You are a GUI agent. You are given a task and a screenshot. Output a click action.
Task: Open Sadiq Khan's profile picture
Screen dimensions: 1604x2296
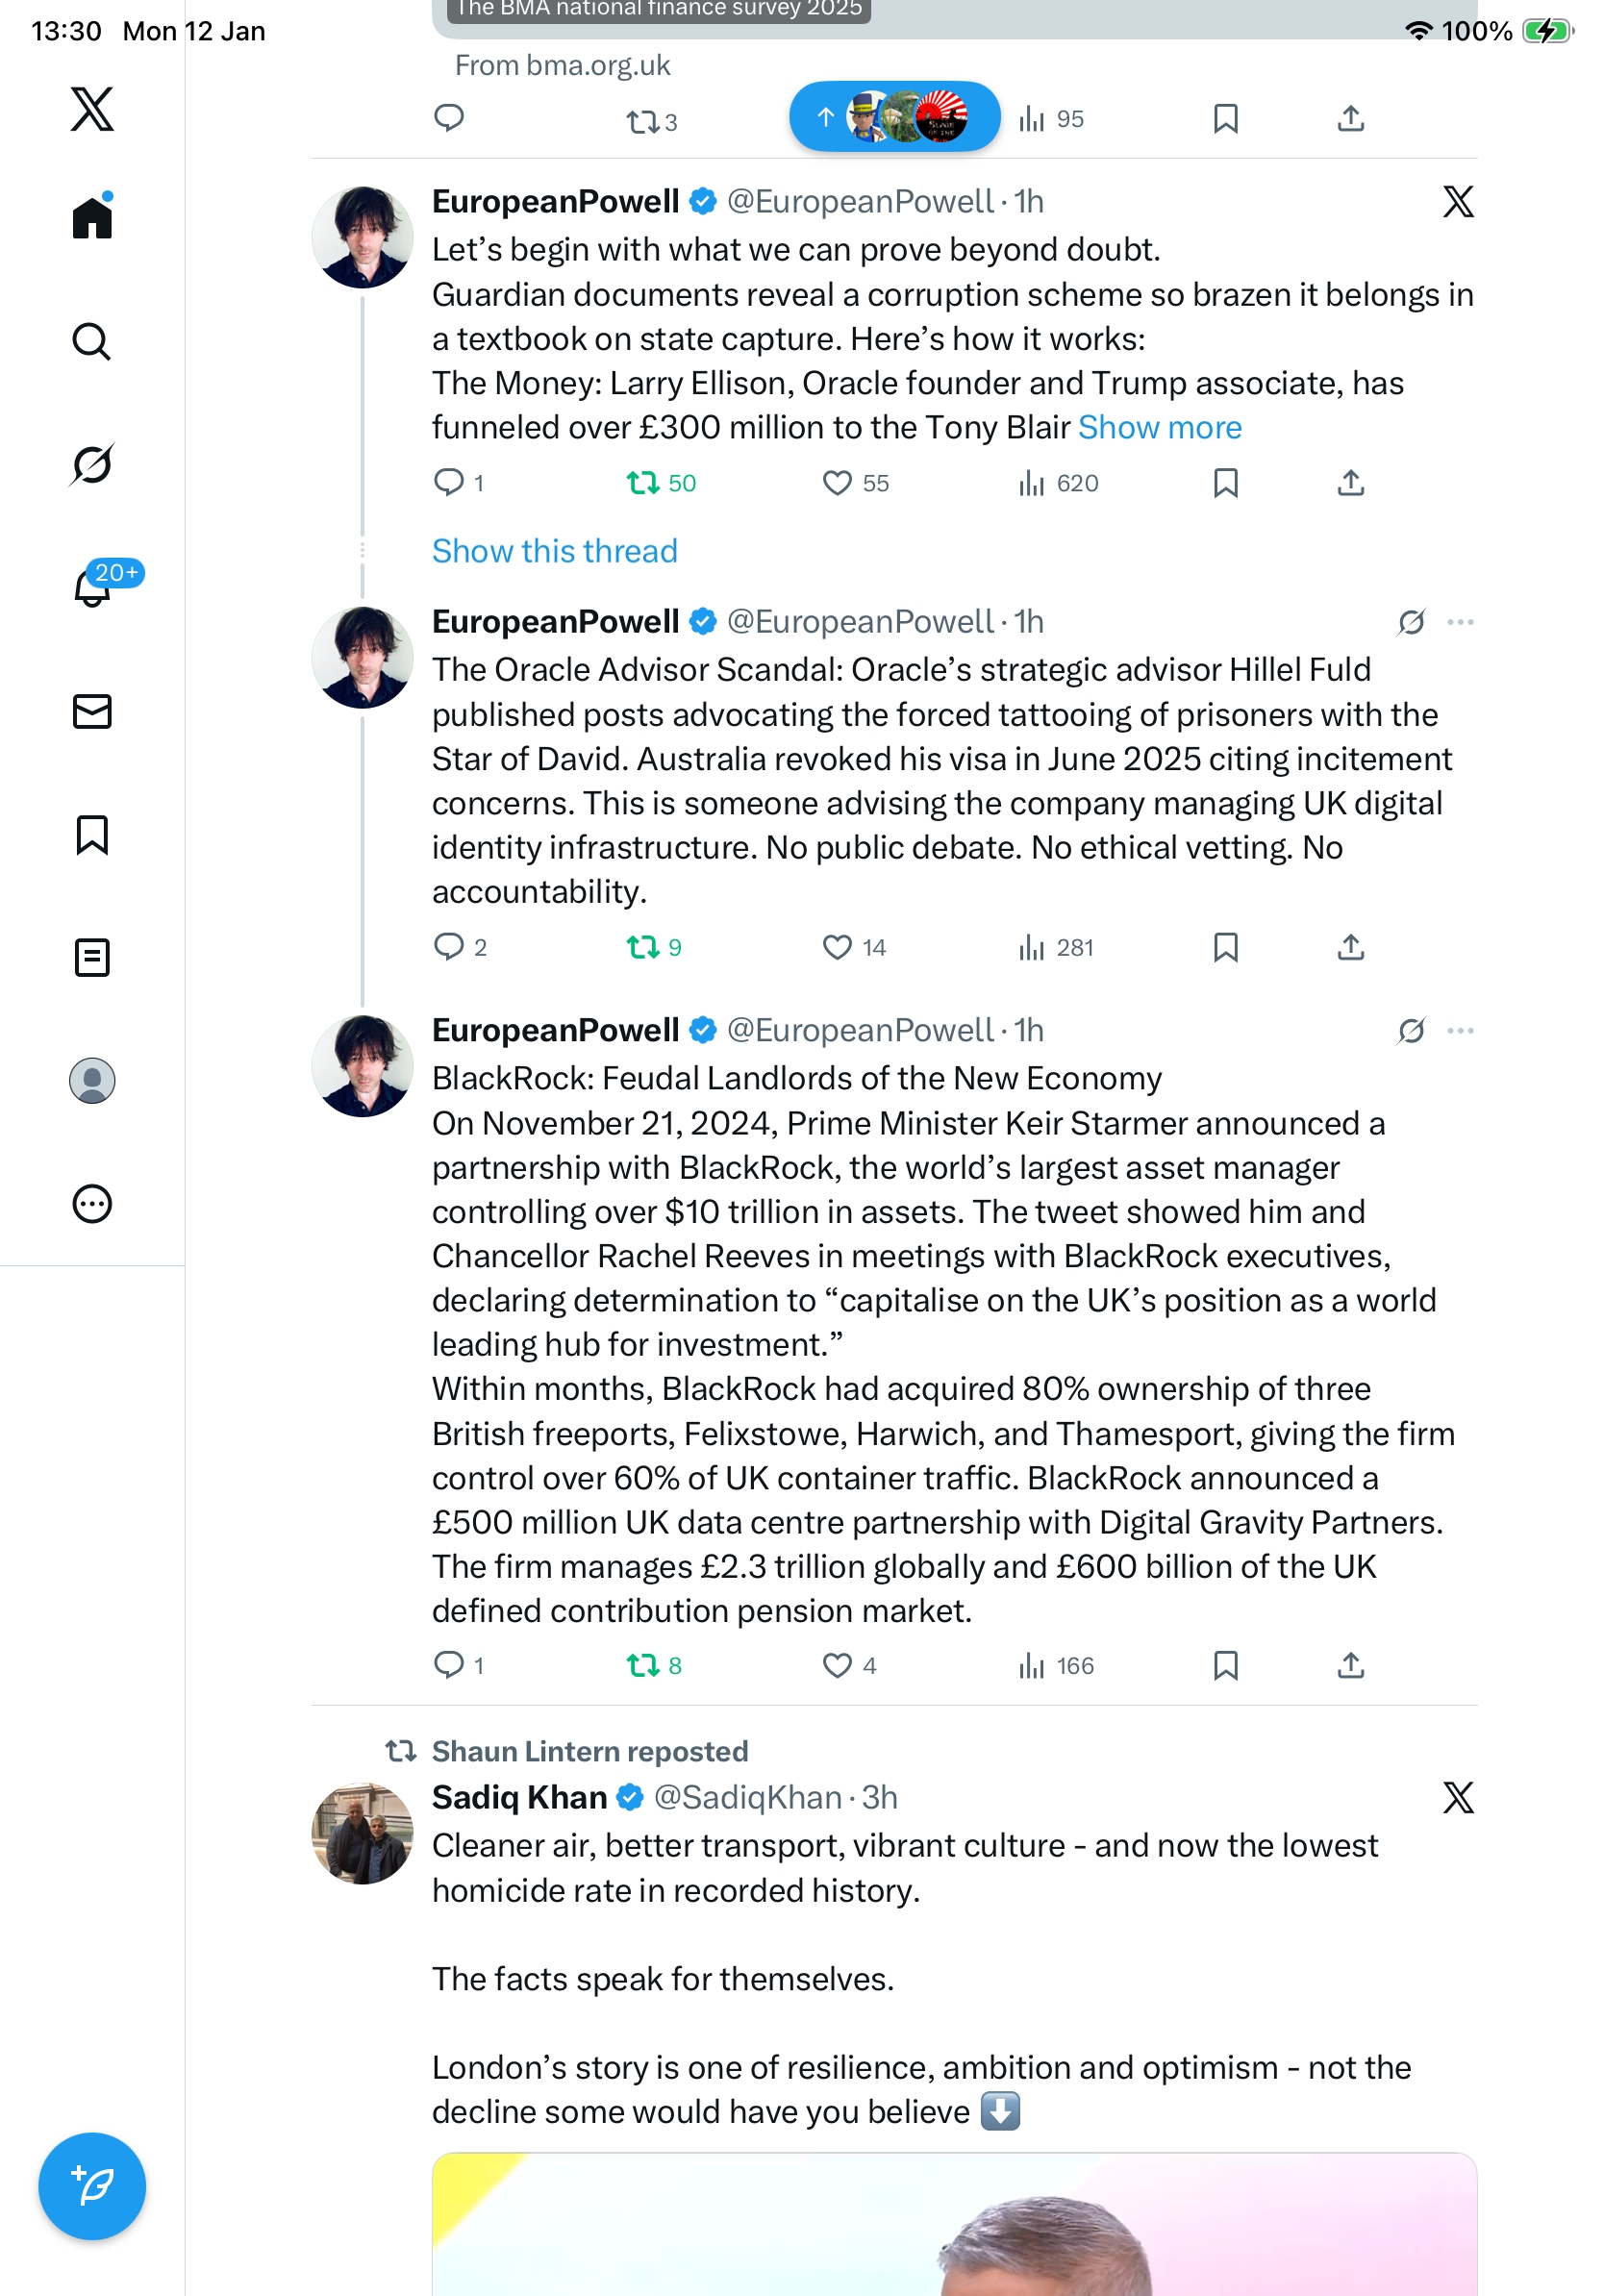click(362, 1833)
